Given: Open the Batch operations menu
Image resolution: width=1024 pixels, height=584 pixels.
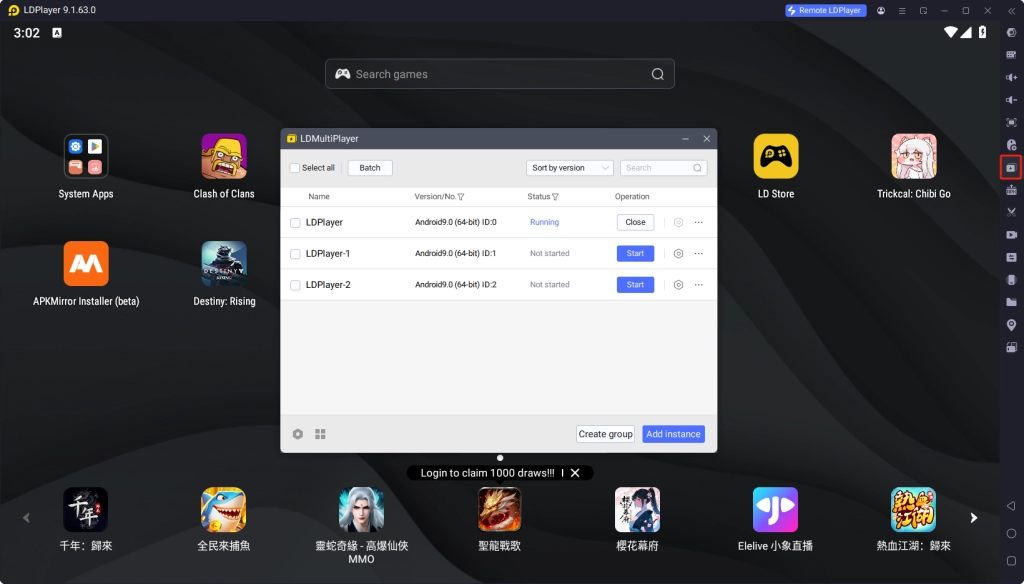Looking at the screenshot, I should [370, 168].
